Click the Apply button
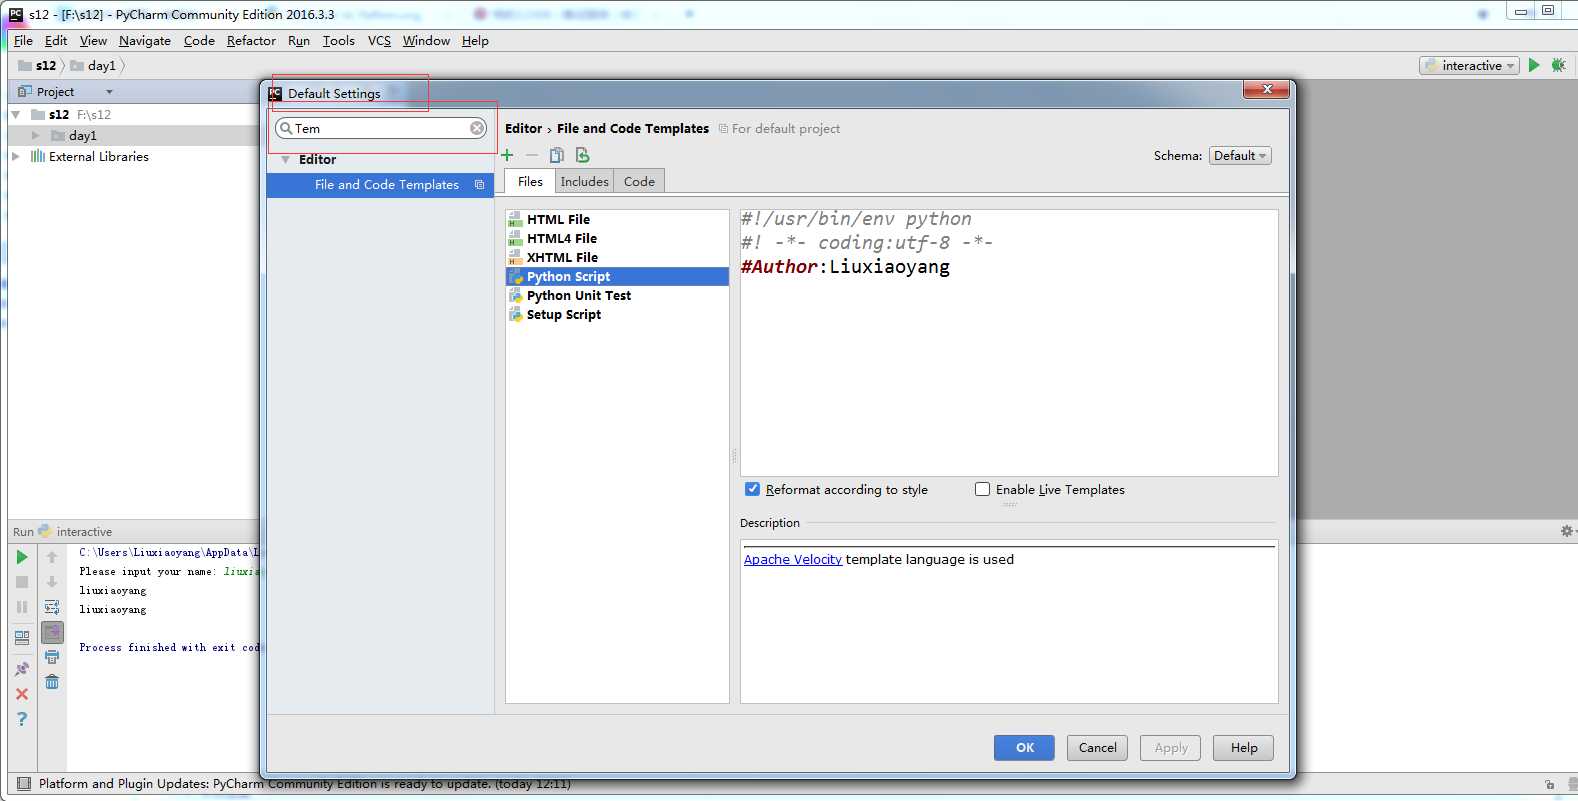 tap(1170, 747)
